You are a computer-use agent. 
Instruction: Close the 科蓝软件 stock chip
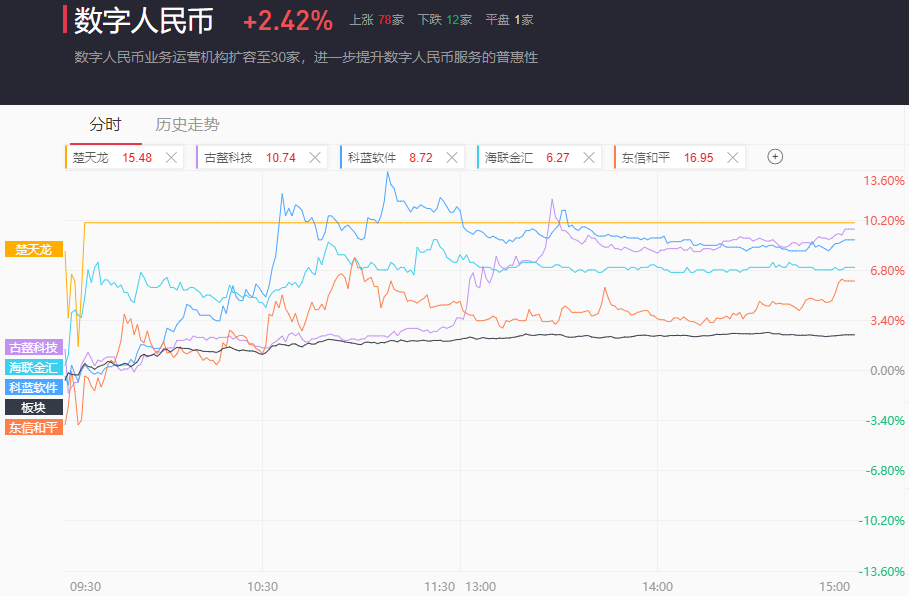coord(452,158)
